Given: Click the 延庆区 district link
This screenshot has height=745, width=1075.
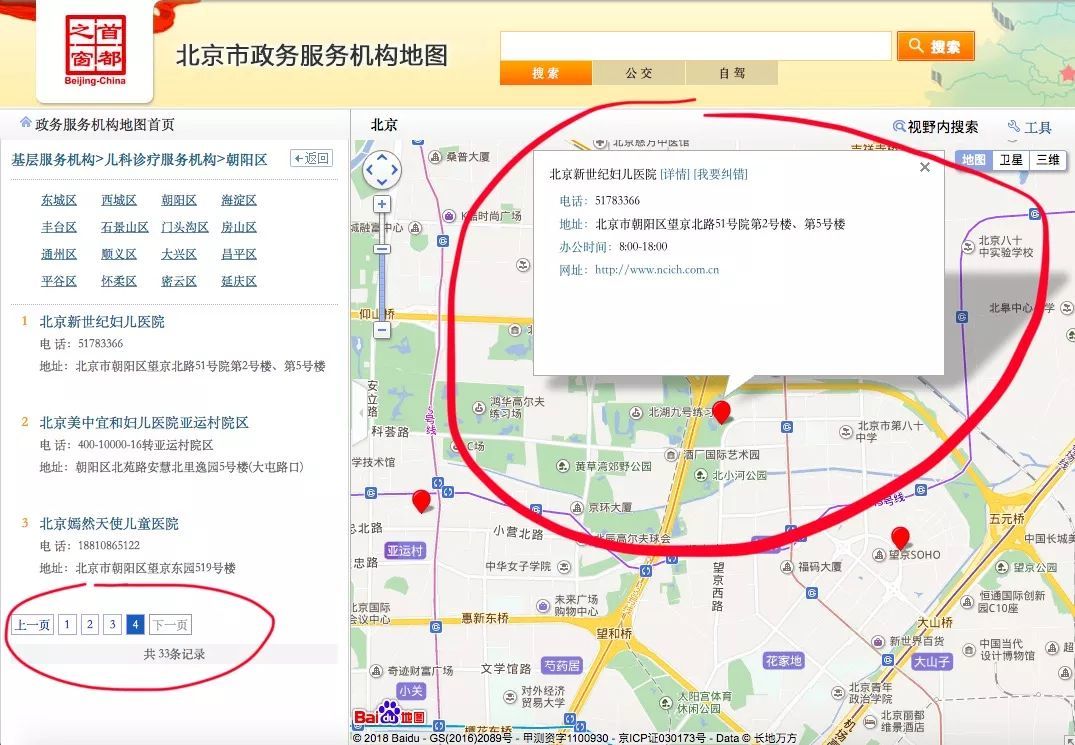Looking at the screenshot, I should tap(239, 281).
